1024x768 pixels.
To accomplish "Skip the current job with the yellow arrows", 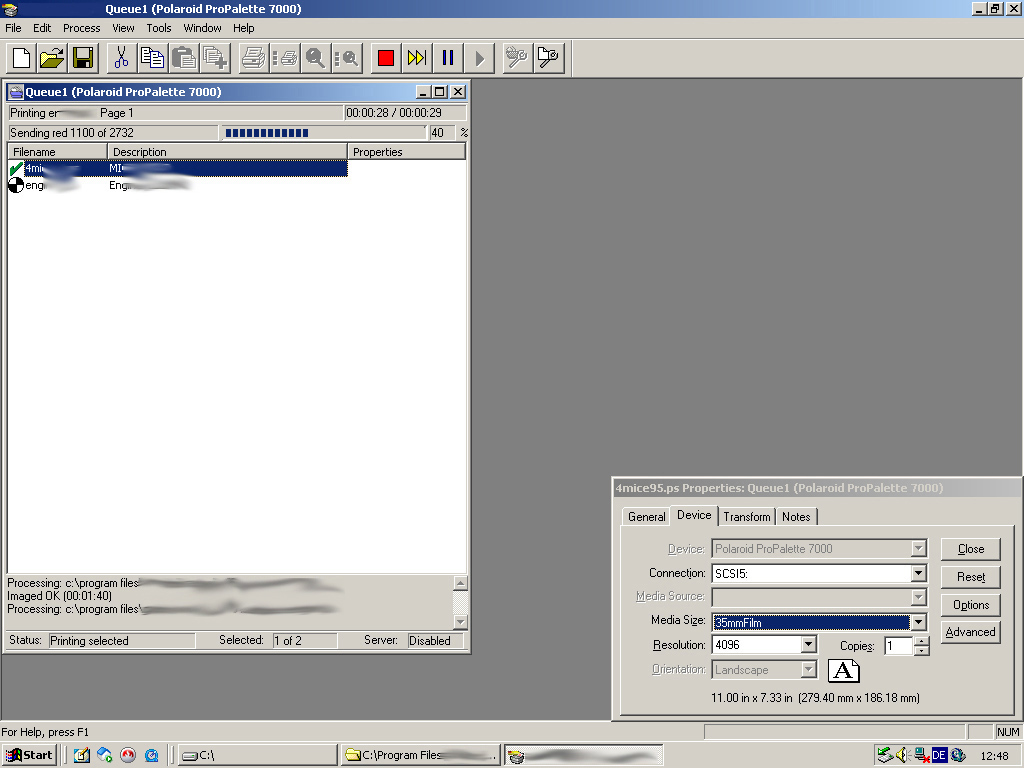I will [x=417, y=58].
